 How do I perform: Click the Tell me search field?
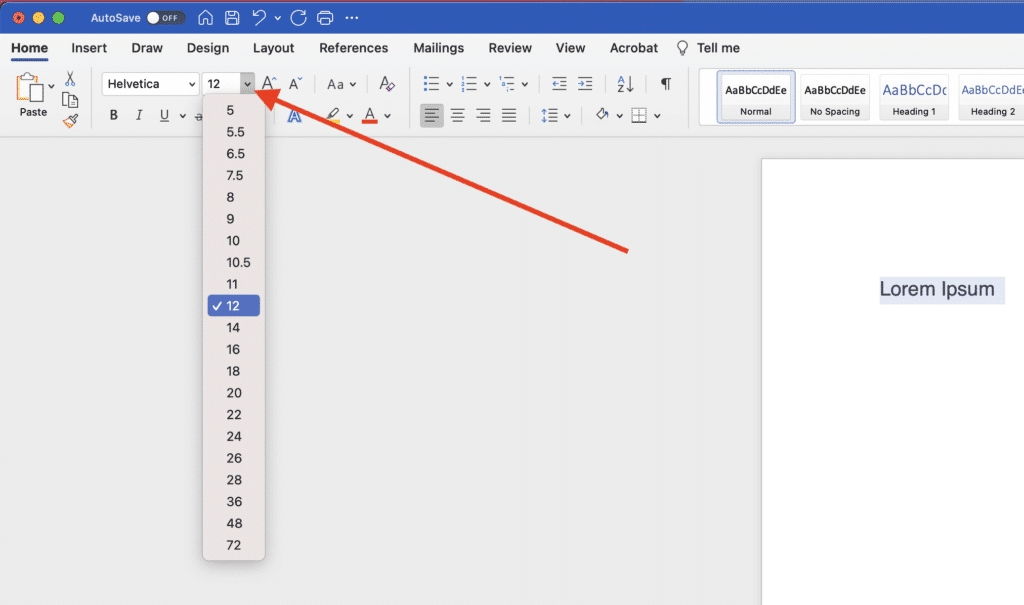coord(718,48)
